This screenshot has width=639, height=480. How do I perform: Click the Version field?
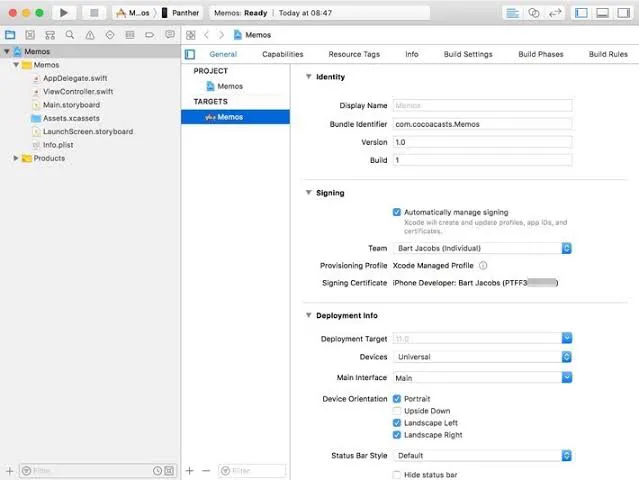[x=483, y=142]
